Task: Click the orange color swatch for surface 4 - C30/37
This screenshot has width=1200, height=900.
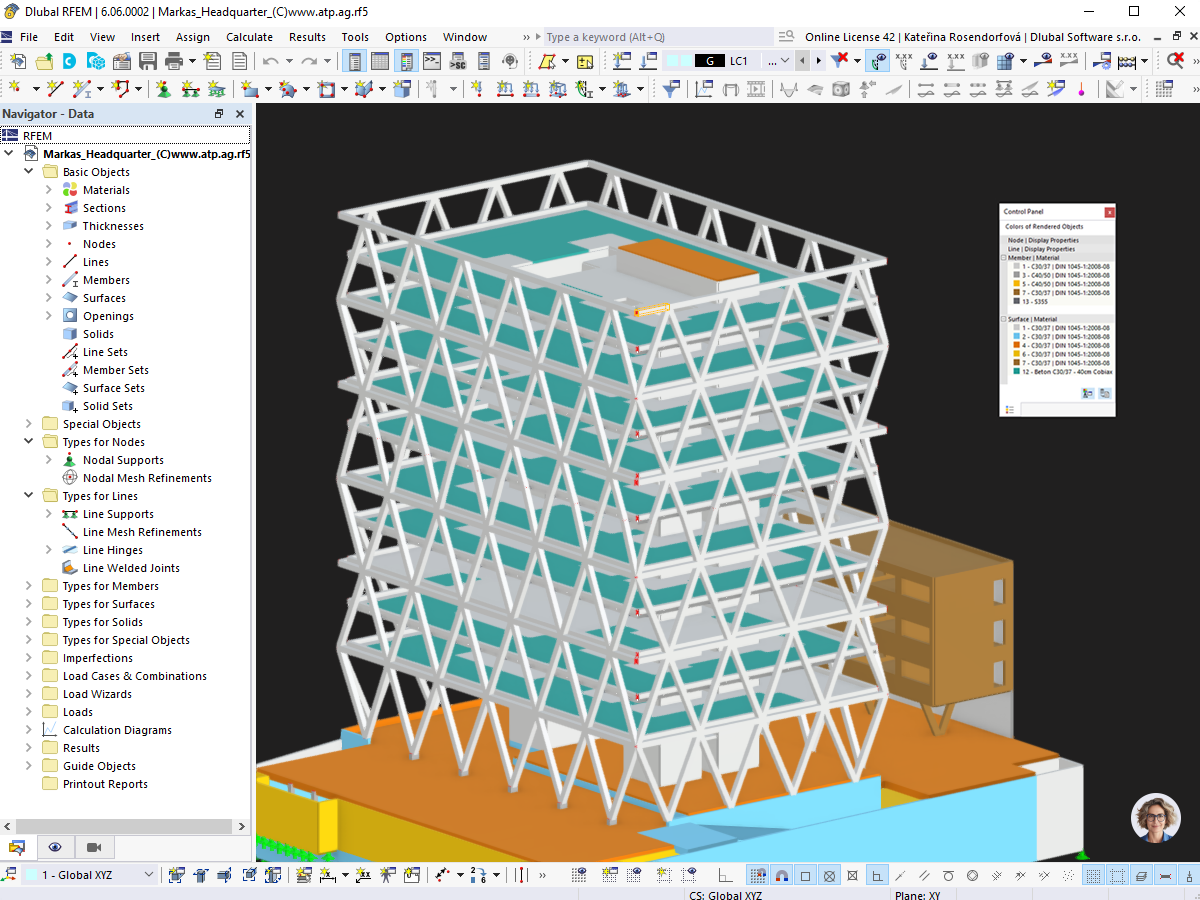Action: [x=1017, y=345]
